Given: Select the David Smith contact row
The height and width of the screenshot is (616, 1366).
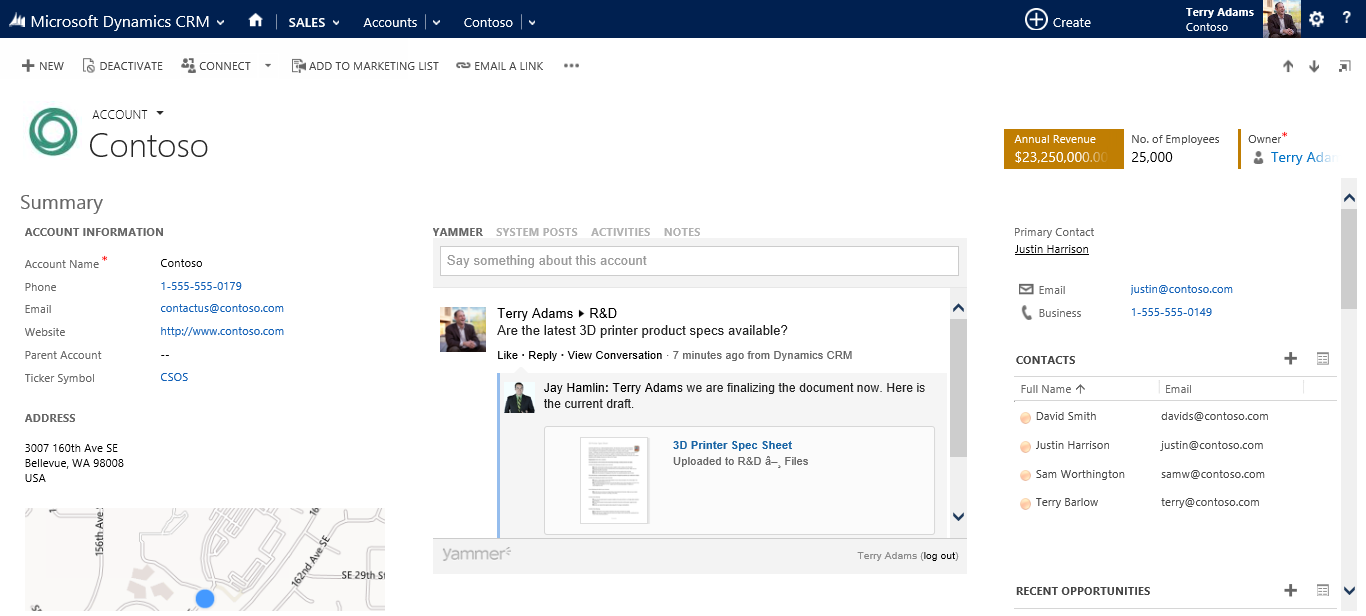Looking at the screenshot, I should [x=1175, y=417].
